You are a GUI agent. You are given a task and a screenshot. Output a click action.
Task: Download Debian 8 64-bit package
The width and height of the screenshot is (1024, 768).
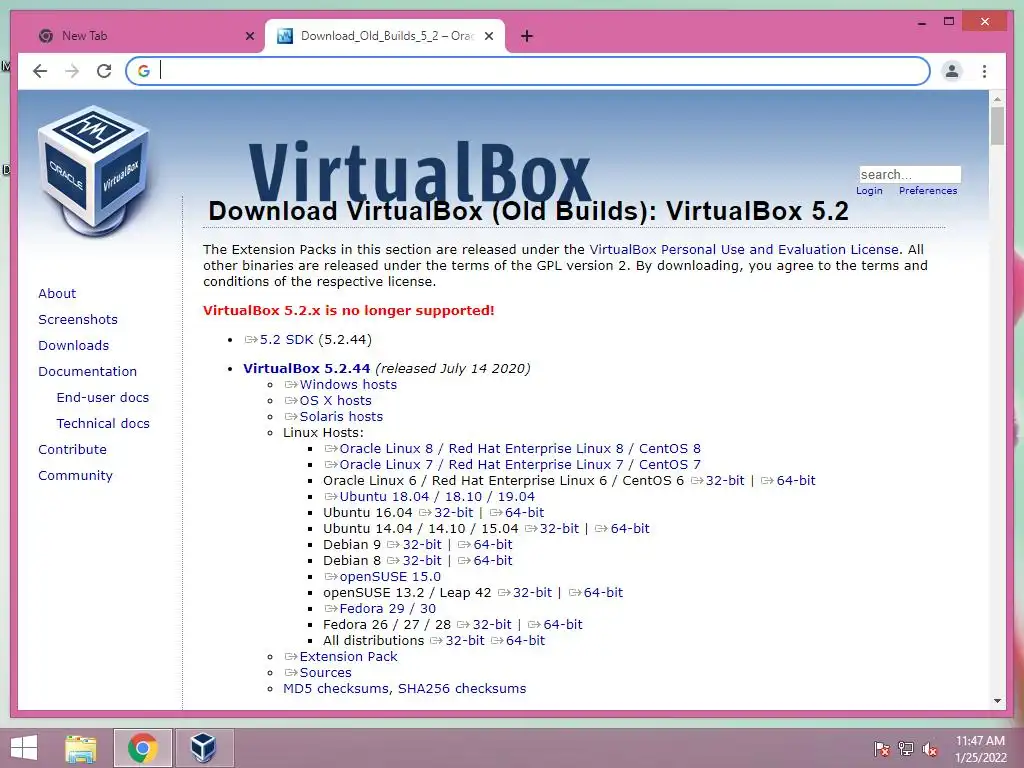[x=485, y=560]
